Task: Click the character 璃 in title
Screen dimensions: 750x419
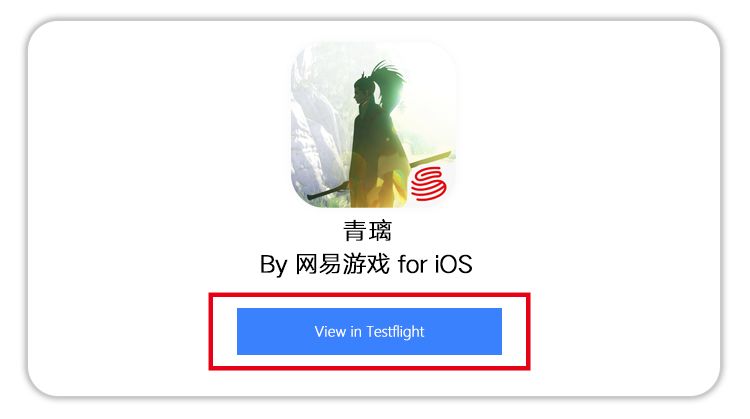Action: (x=381, y=231)
